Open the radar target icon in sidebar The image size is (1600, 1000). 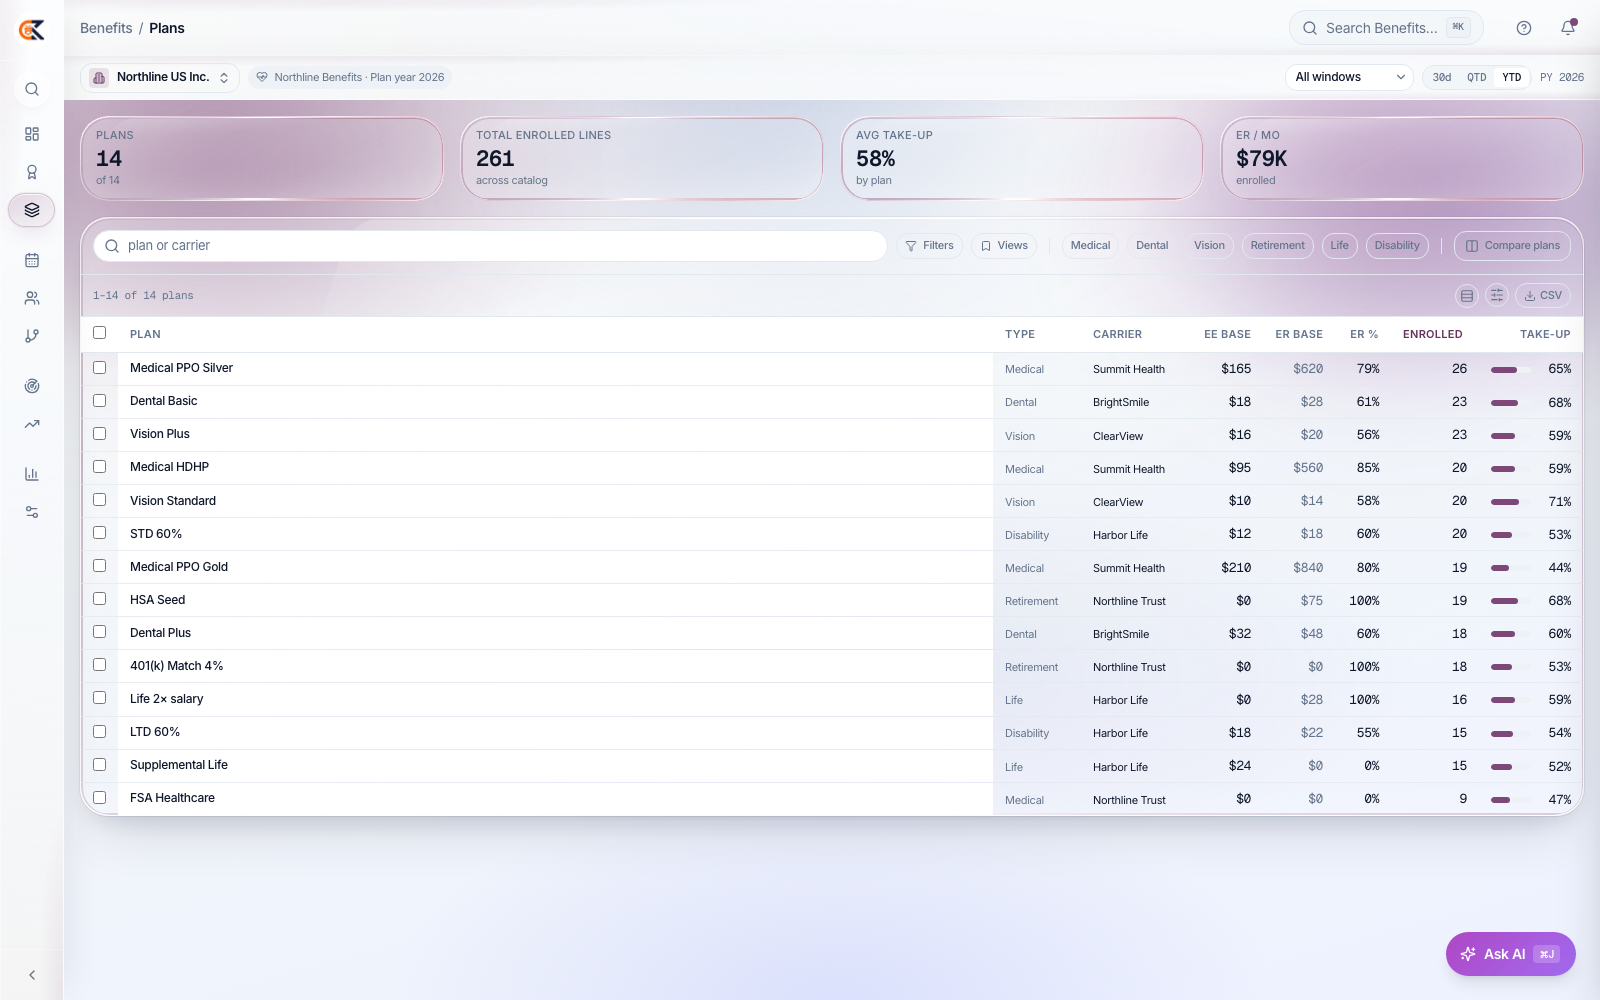(x=32, y=386)
